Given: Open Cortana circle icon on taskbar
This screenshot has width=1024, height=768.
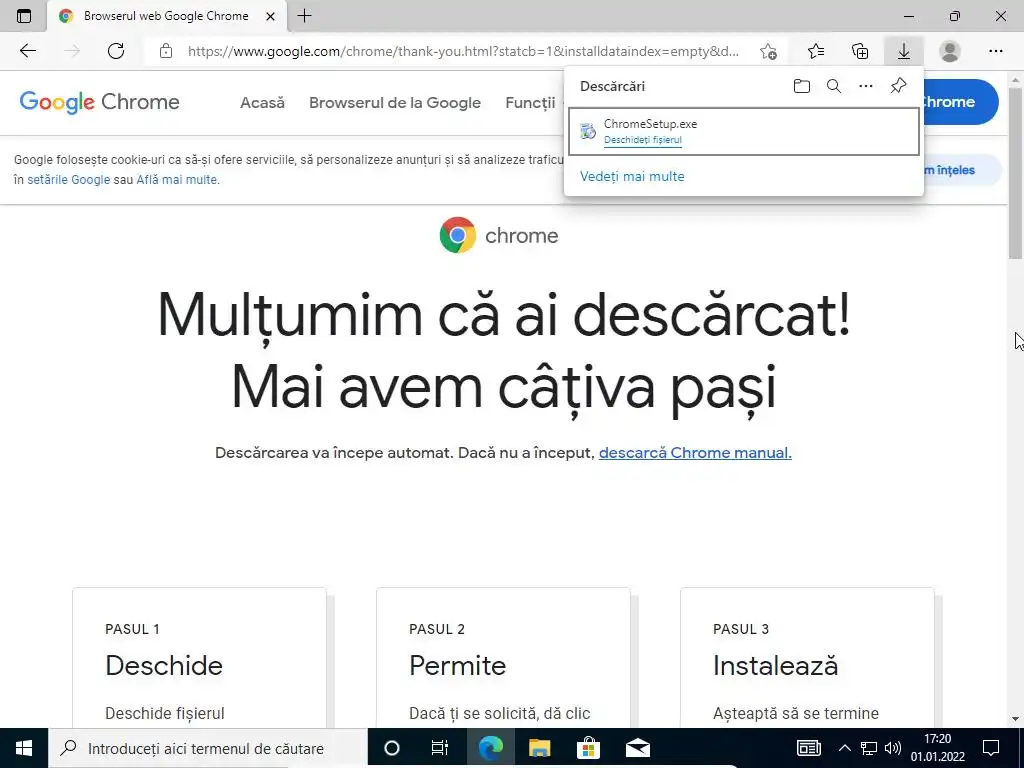Looking at the screenshot, I should (392, 748).
